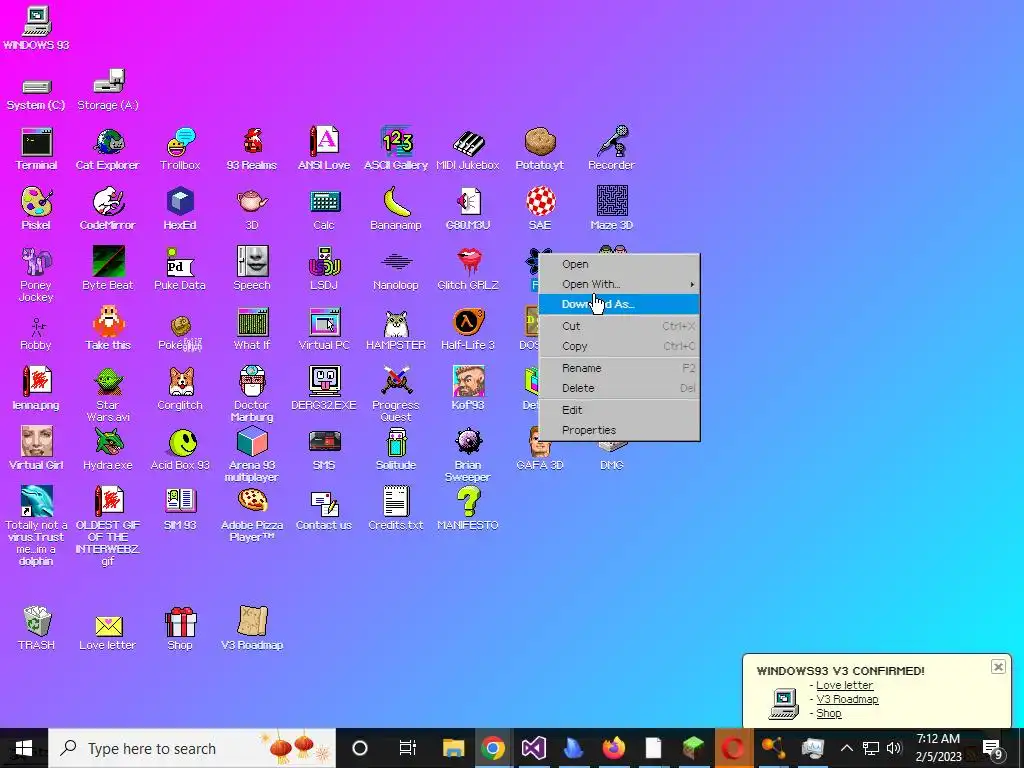
Task: Open System (C:) drive icon
Action: click(x=36, y=94)
